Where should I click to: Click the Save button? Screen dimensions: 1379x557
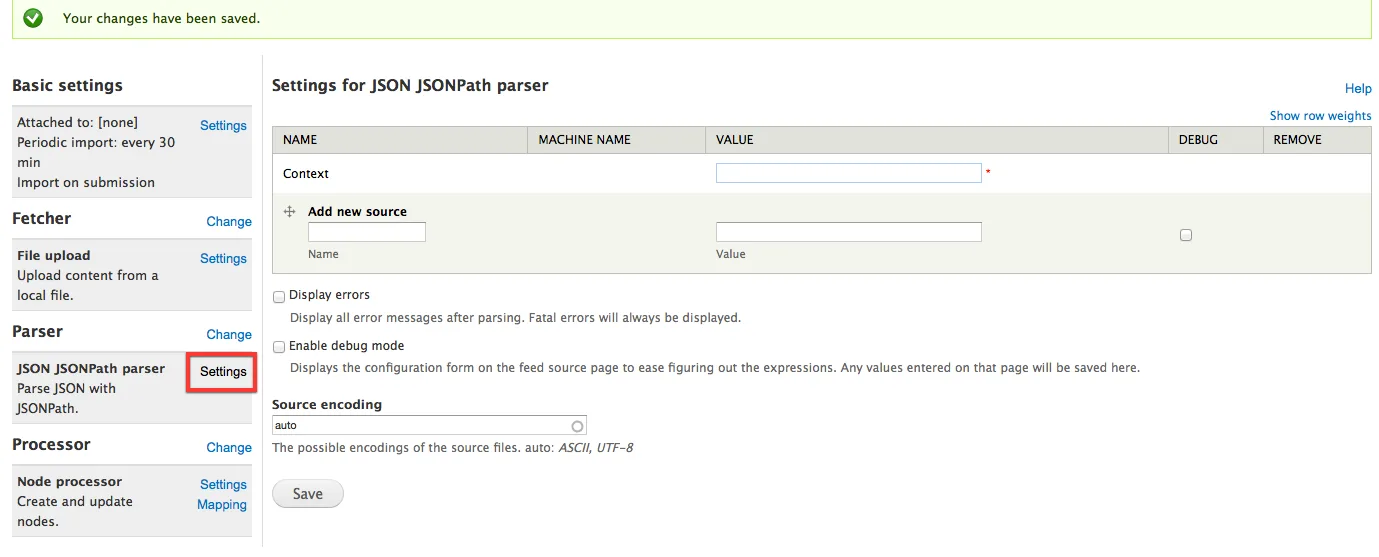tap(307, 494)
